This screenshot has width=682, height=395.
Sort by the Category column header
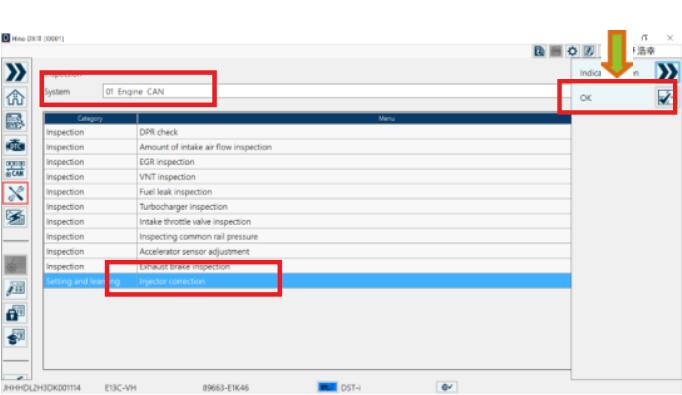(90, 118)
